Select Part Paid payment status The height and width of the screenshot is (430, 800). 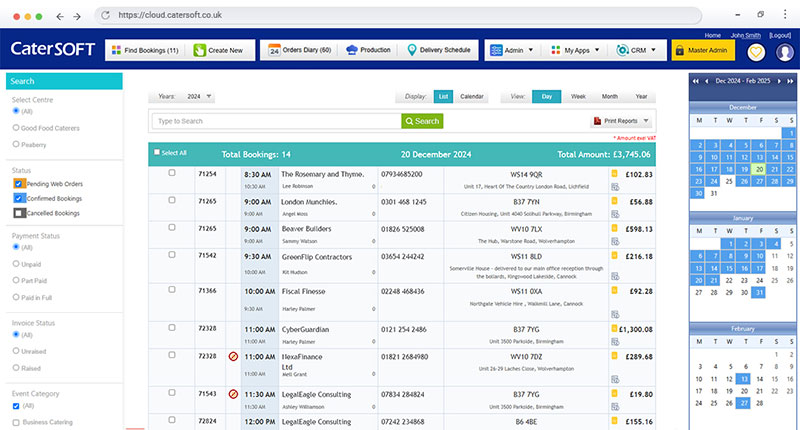tap(16, 280)
